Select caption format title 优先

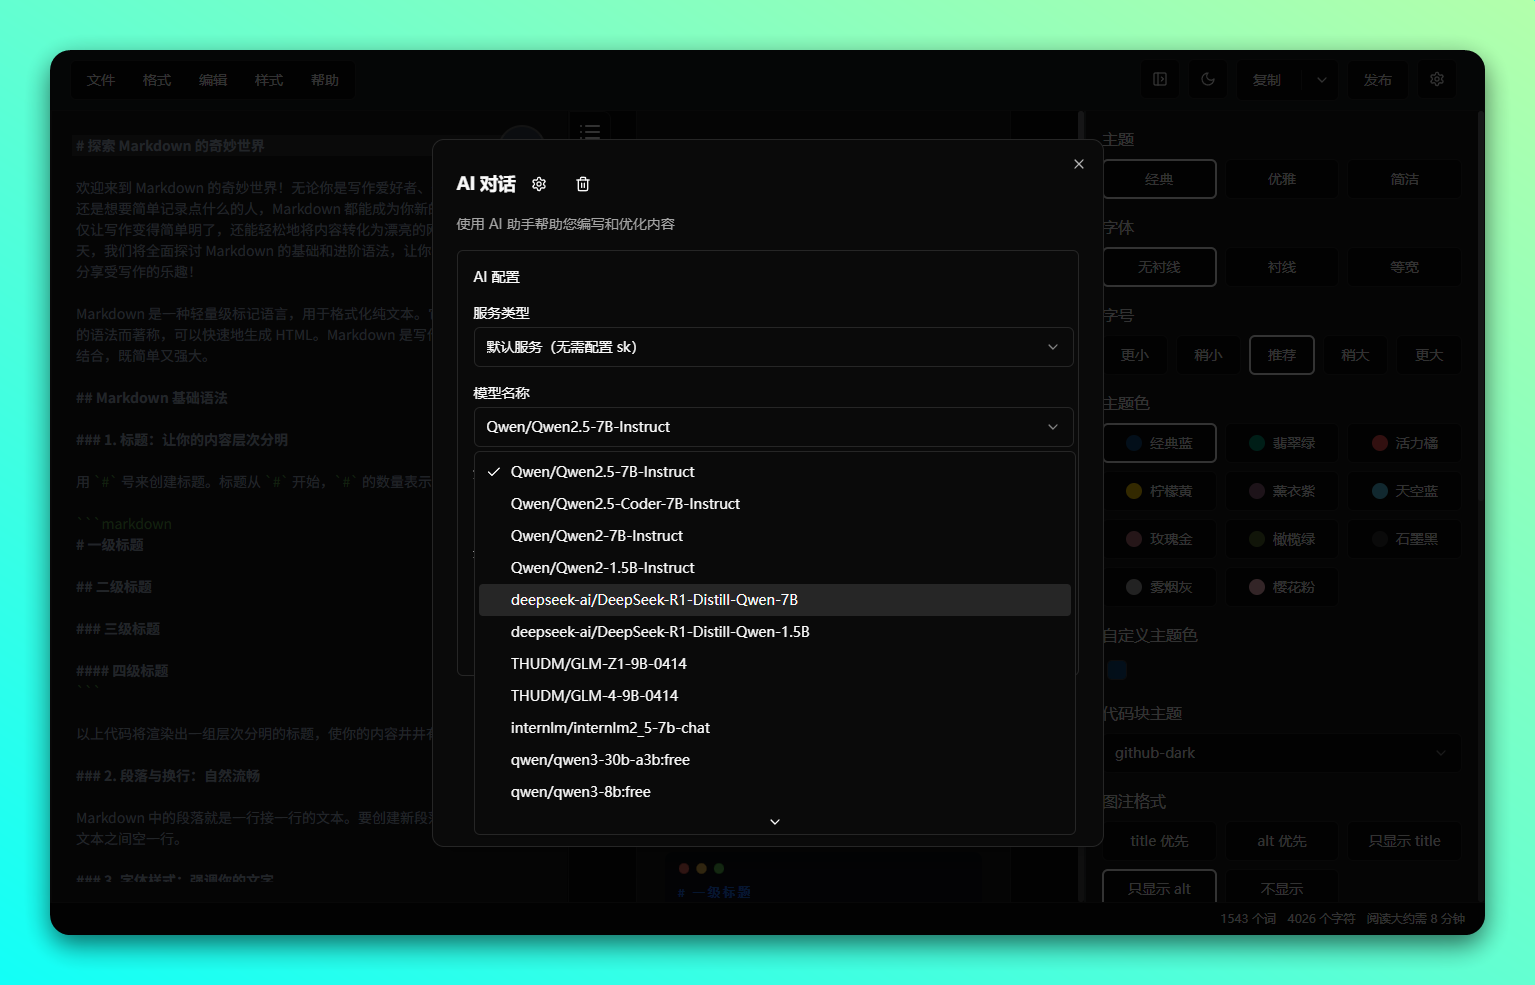(x=1159, y=841)
